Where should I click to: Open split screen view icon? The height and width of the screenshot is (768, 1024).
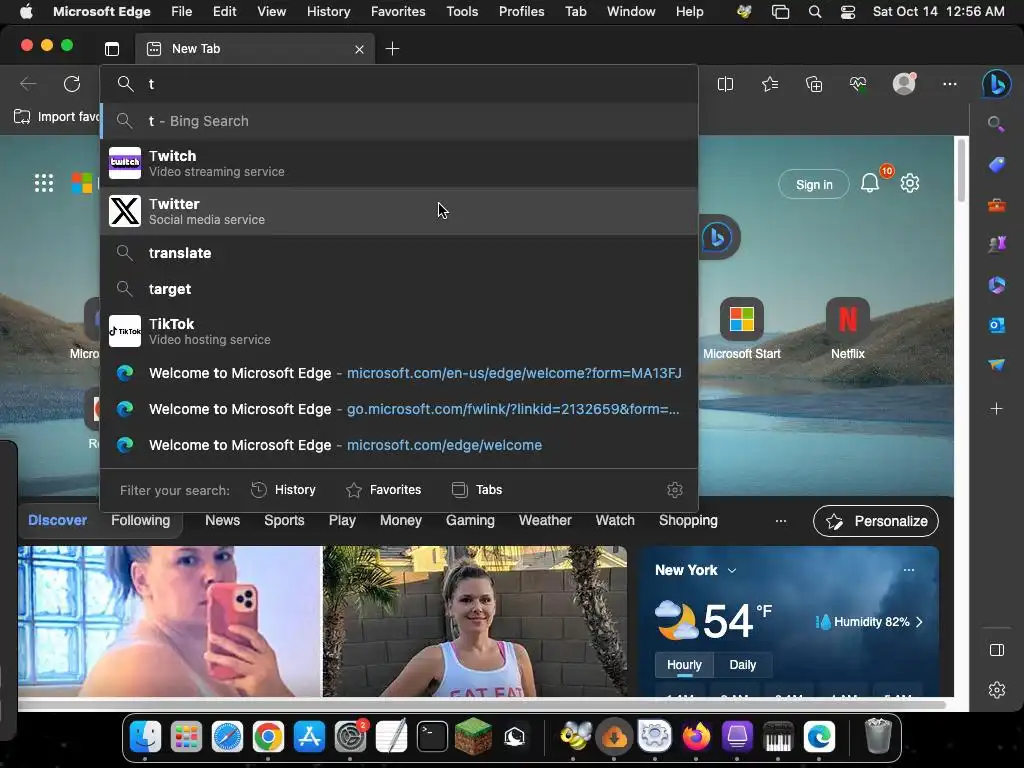725,84
